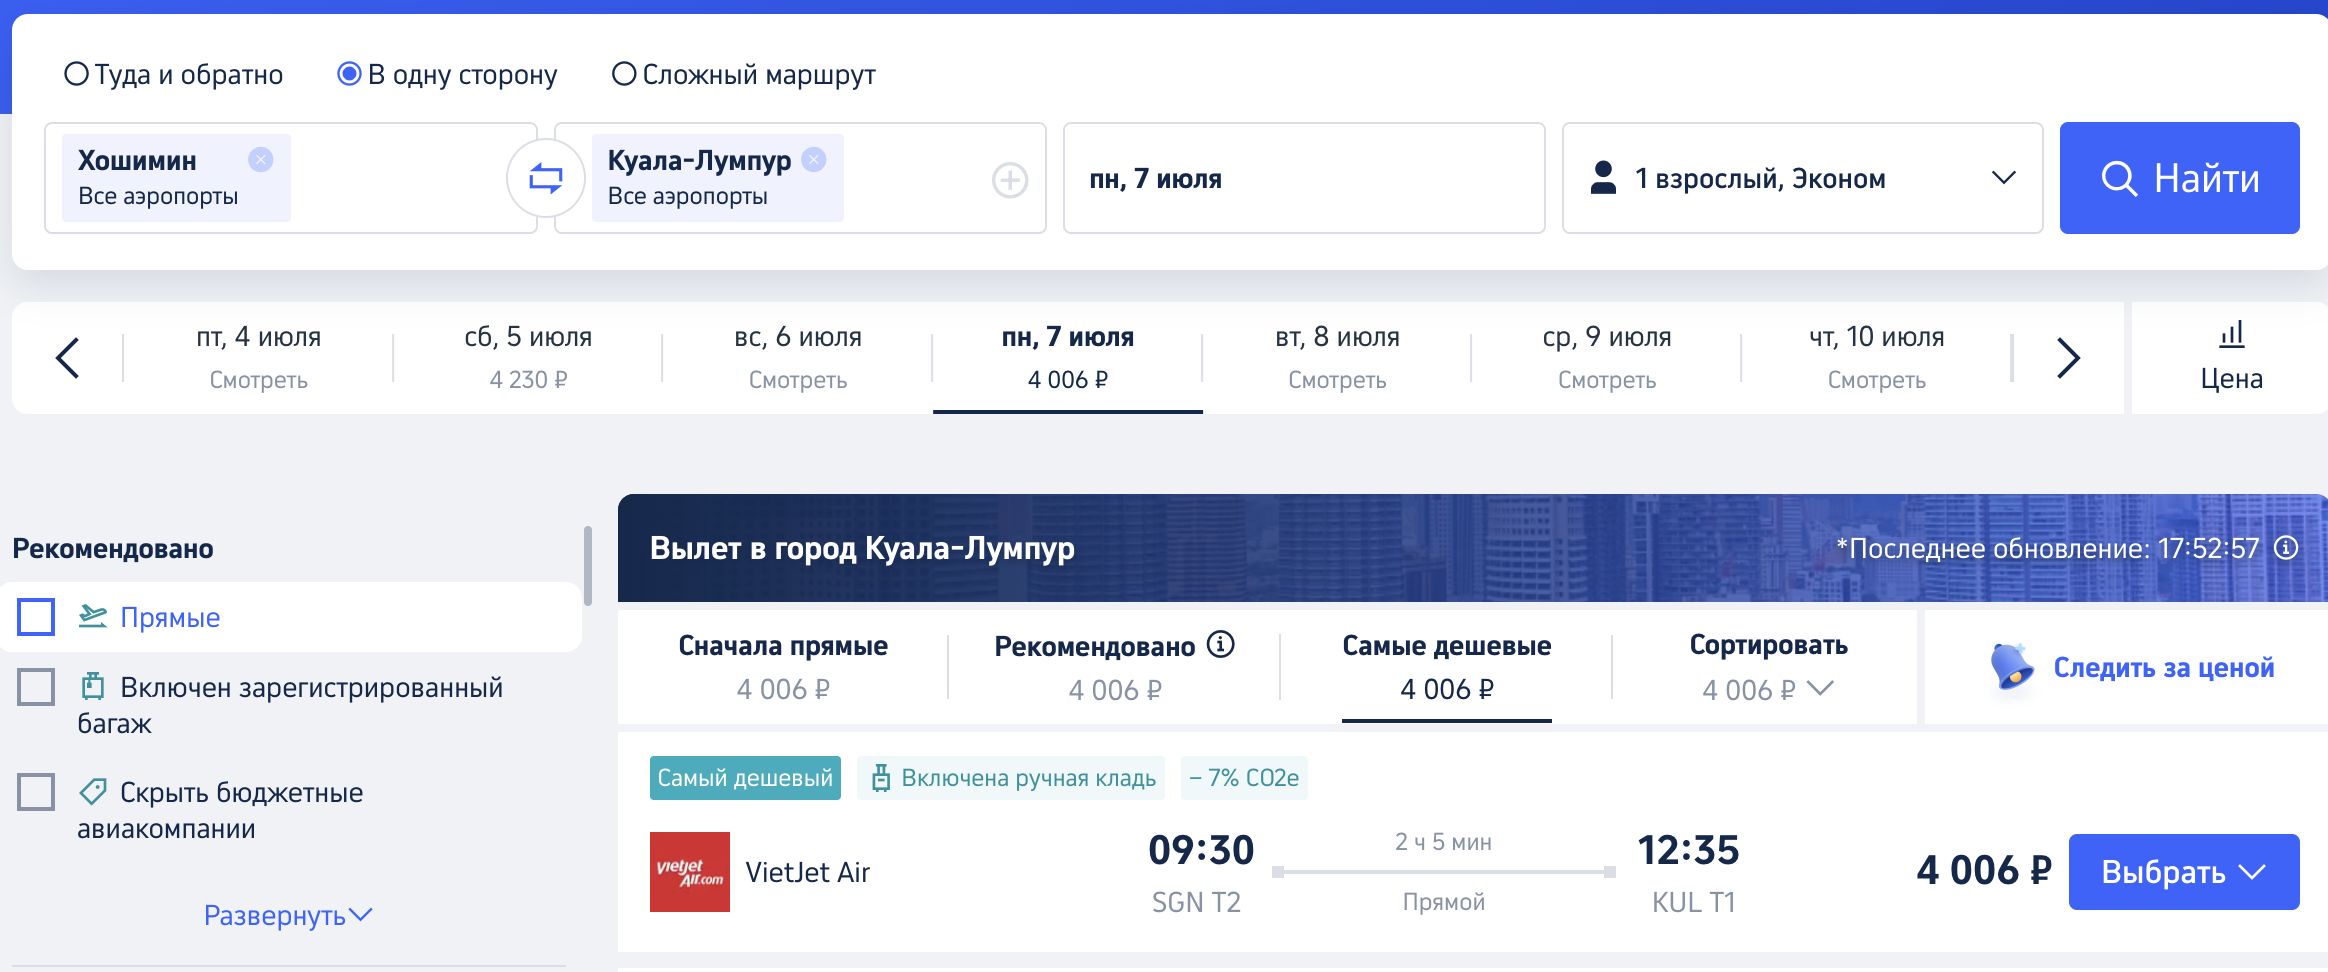Screen dimensions: 2328x972
Task: Click the info icon beside Рекомендовано
Action: 1220,645
